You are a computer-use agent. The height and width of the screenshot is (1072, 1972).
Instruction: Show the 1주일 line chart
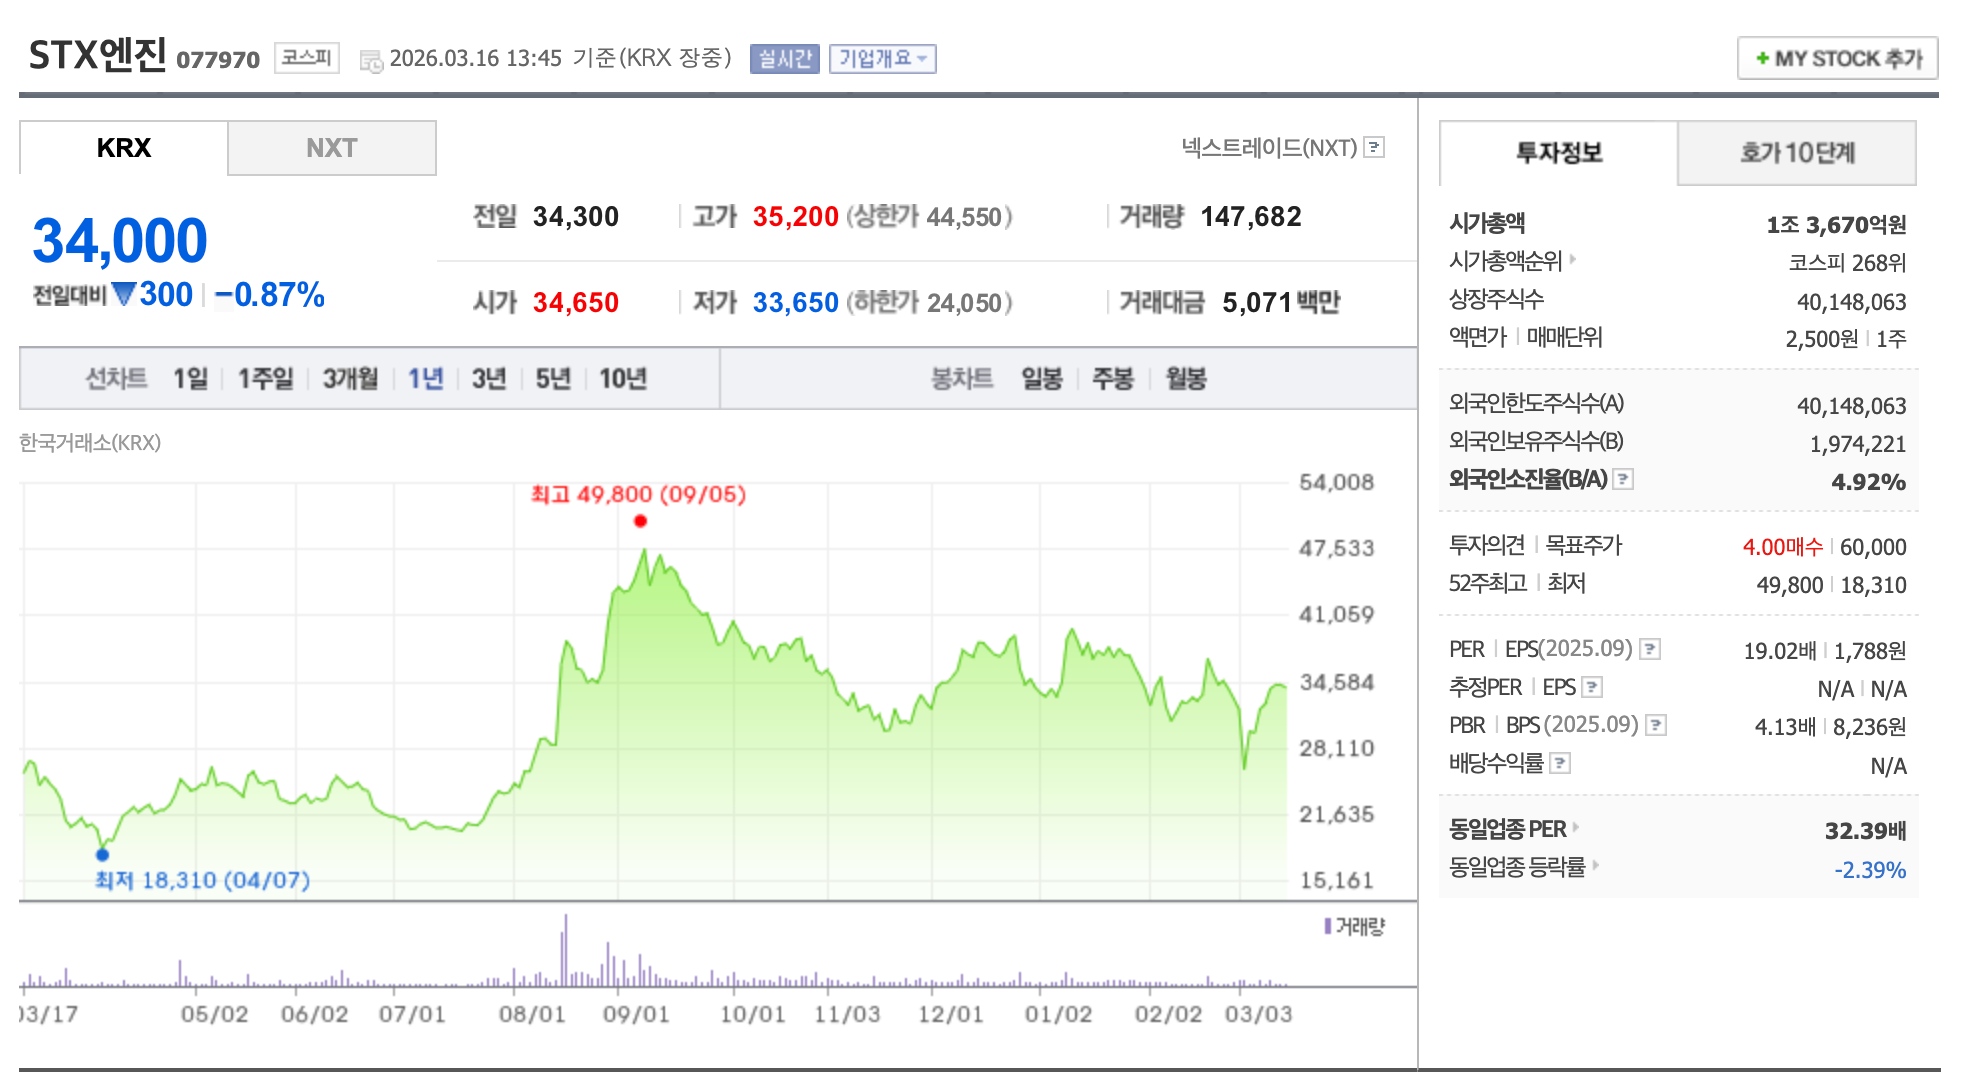[x=265, y=378]
